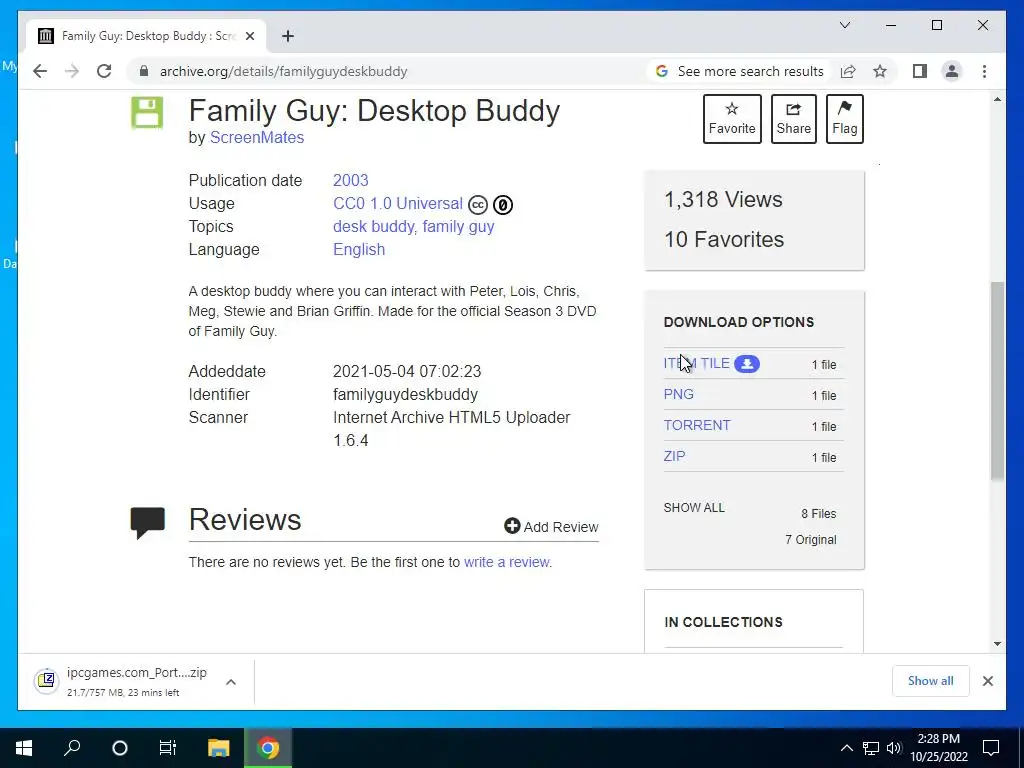The height and width of the screenshot is (768, 1024).
Task: Expand download item options chevron
Action: pos(231,682)
